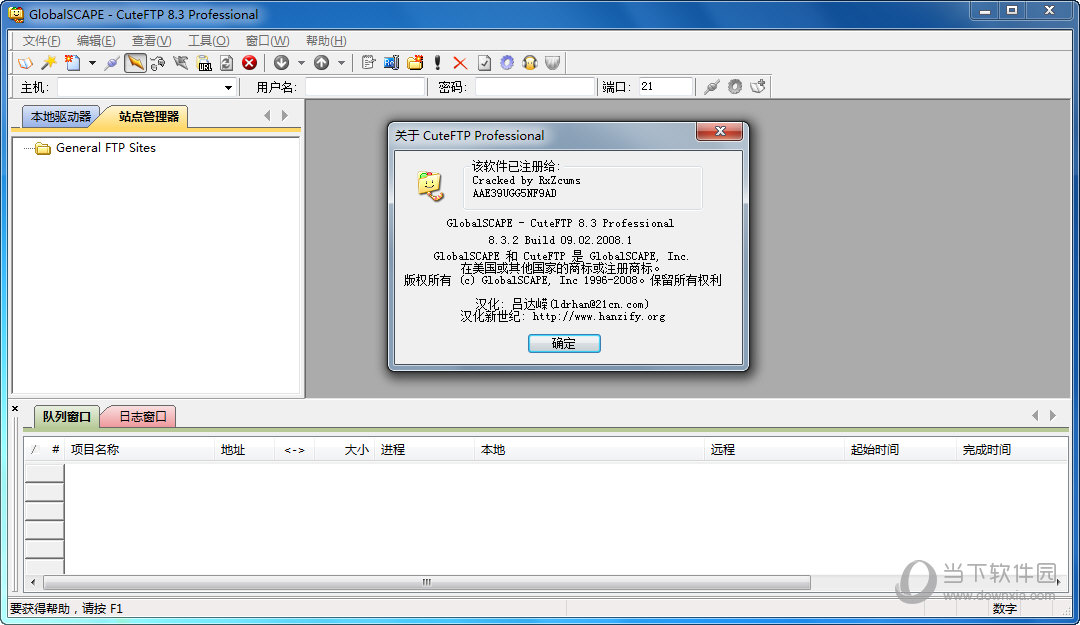The image size is (1080, 625).
Task: Click the 用户名 username input field
Action: coord(365,87)
